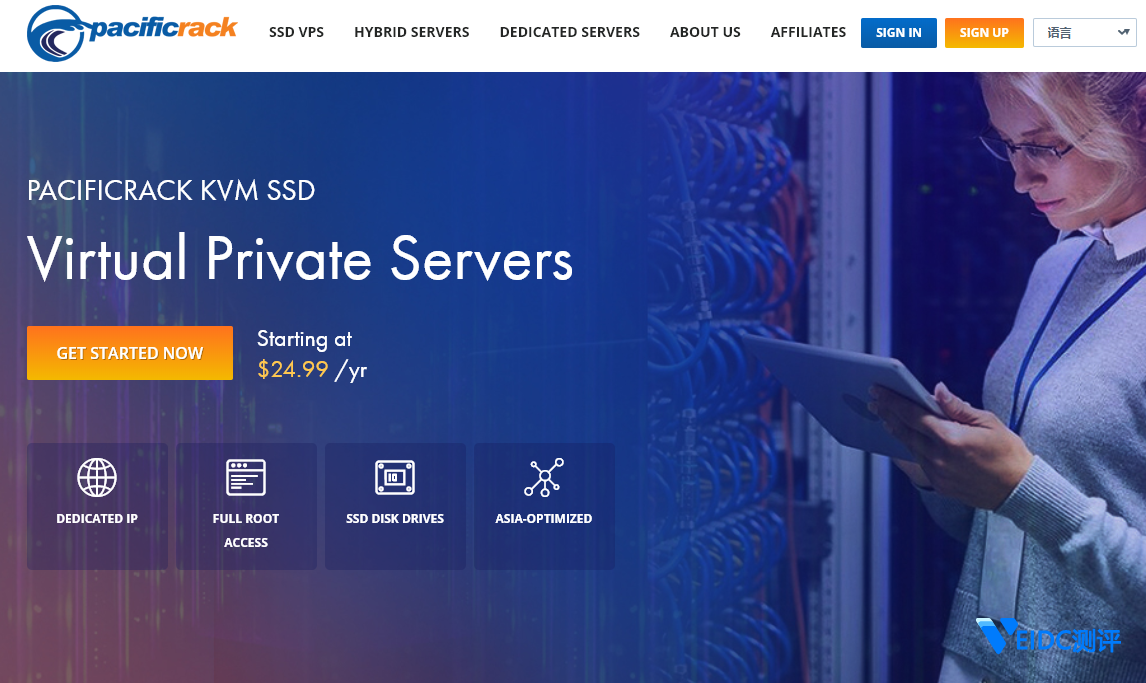The image size is (1146, 683).
Task: Click the Sign In button
Action: coord(898,33)
